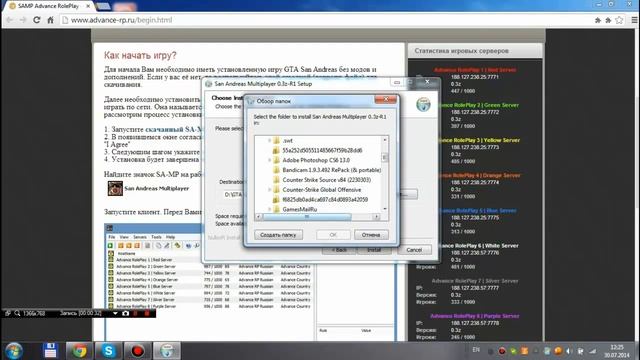The image size is (640, 360).
Task: Bookmark this page with the star icon
Action: coord(619,20)
